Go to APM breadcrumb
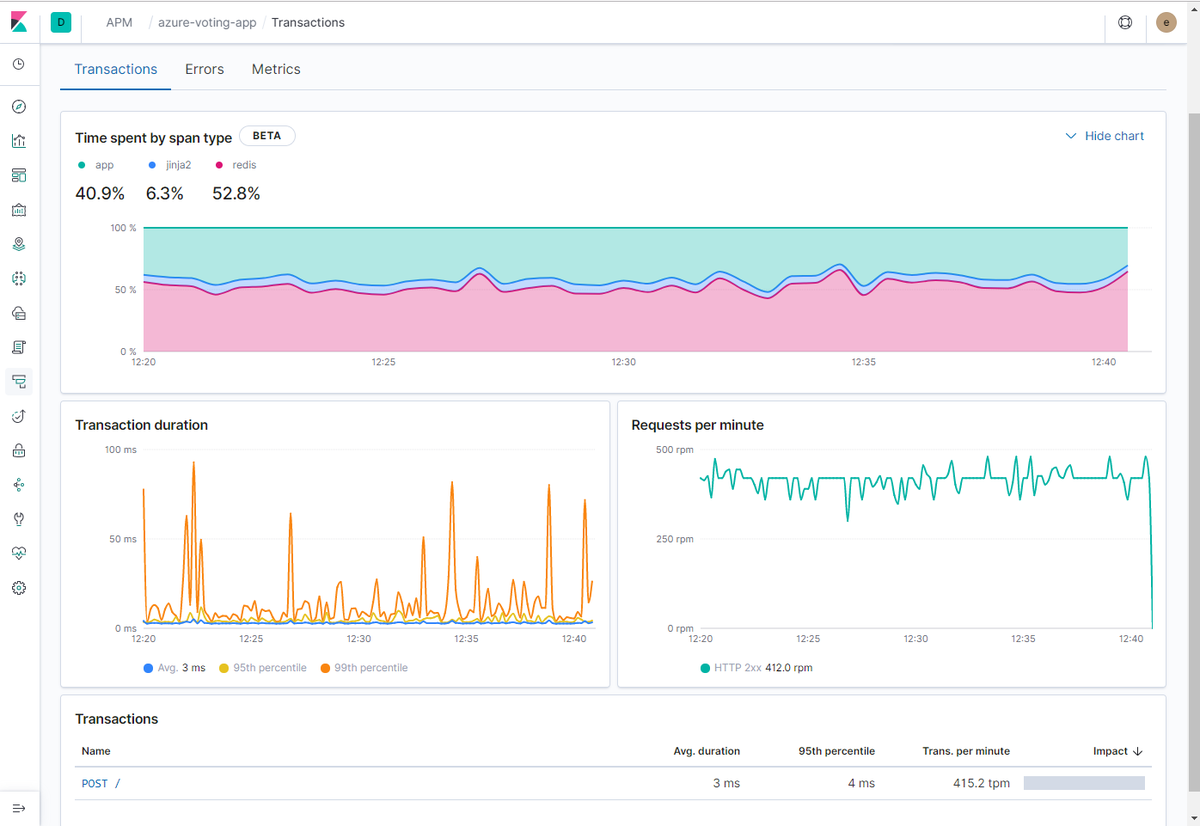The image size is (1200, 826). (119, 22)
